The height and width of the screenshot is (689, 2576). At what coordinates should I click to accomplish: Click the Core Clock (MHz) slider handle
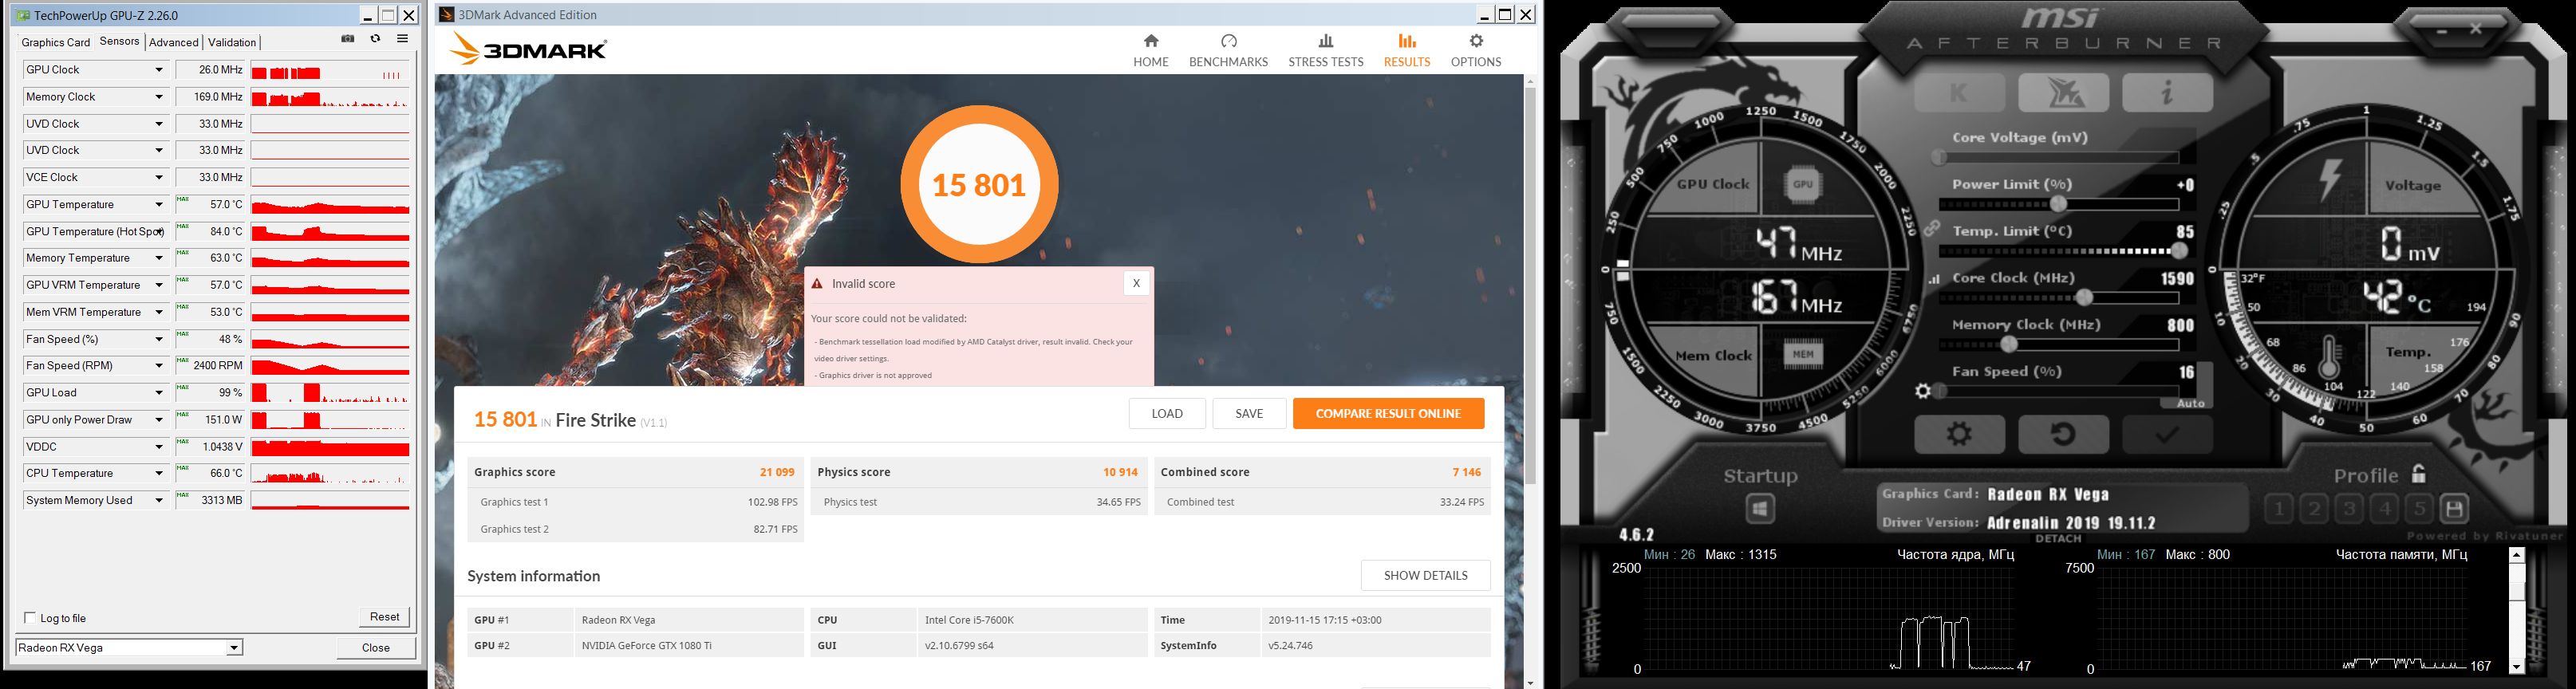click(2084, 298)
